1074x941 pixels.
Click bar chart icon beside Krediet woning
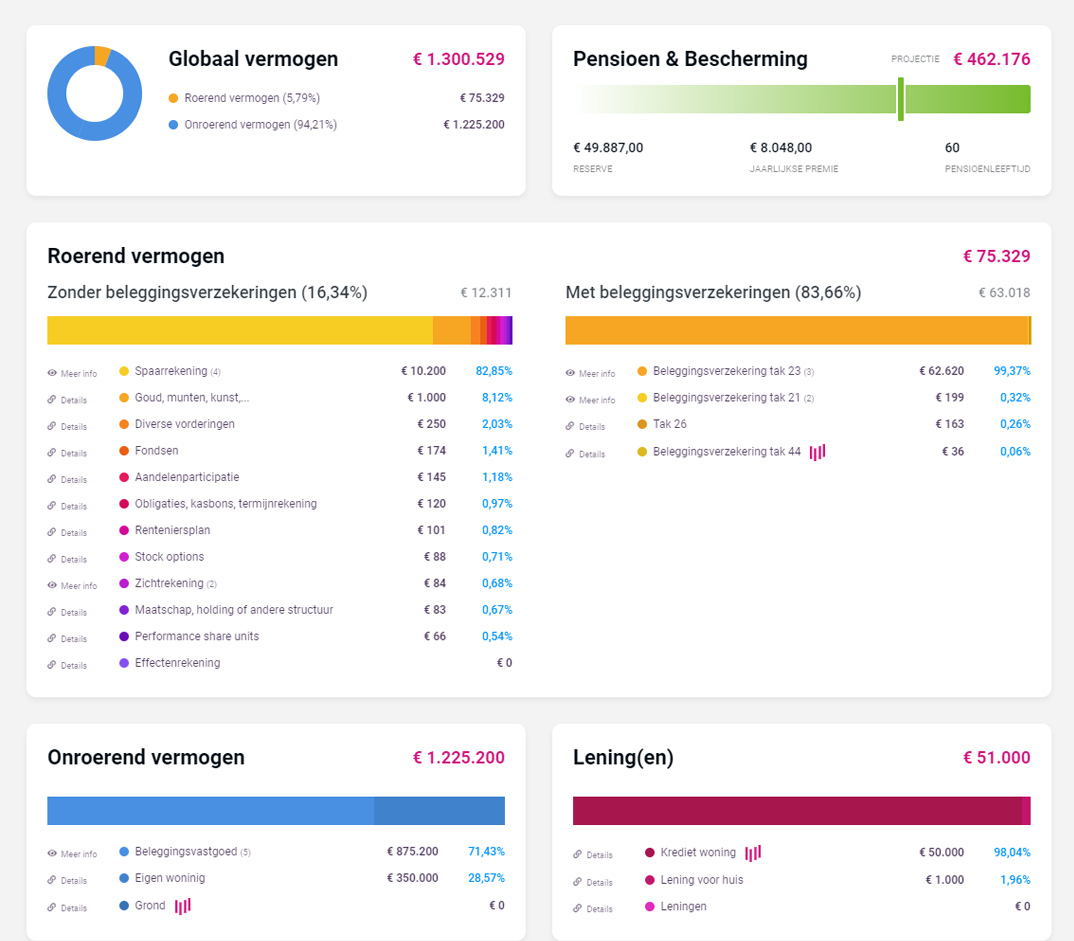pyautogui.click(x=752, y=853)
